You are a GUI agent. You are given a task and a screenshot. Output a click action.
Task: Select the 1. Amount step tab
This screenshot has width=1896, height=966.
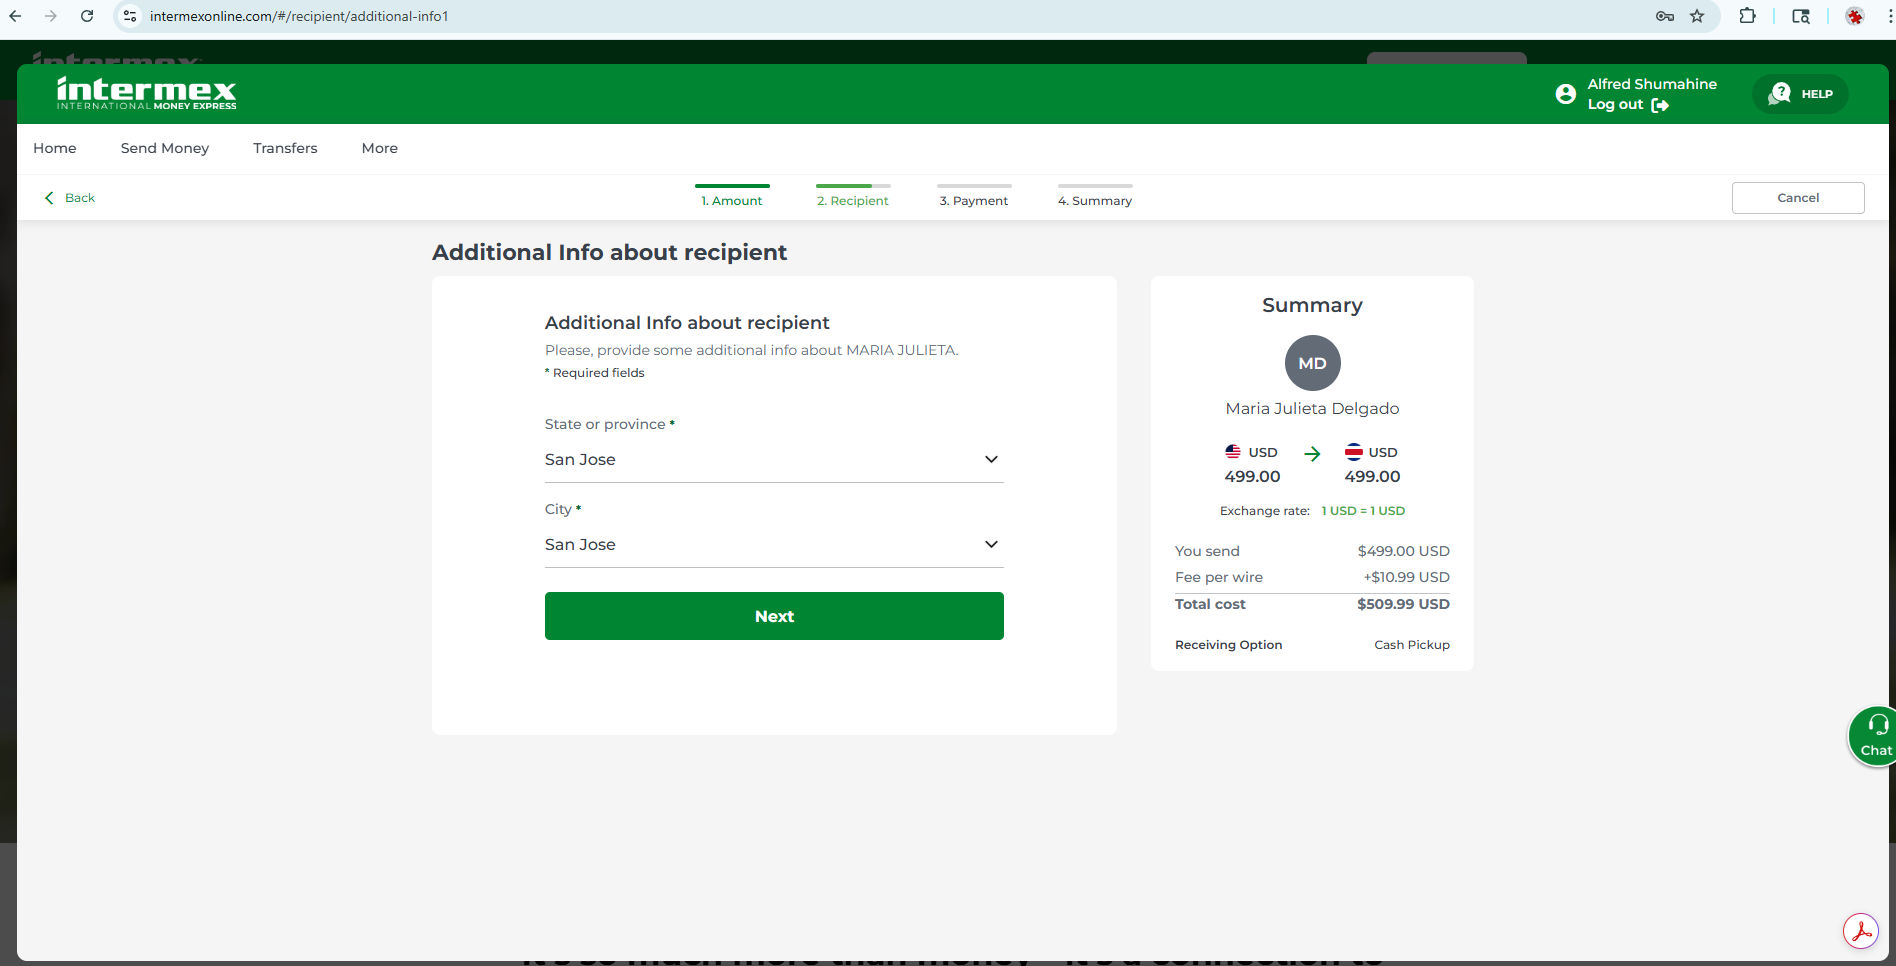pyautogui.click(x=732, y=200)
